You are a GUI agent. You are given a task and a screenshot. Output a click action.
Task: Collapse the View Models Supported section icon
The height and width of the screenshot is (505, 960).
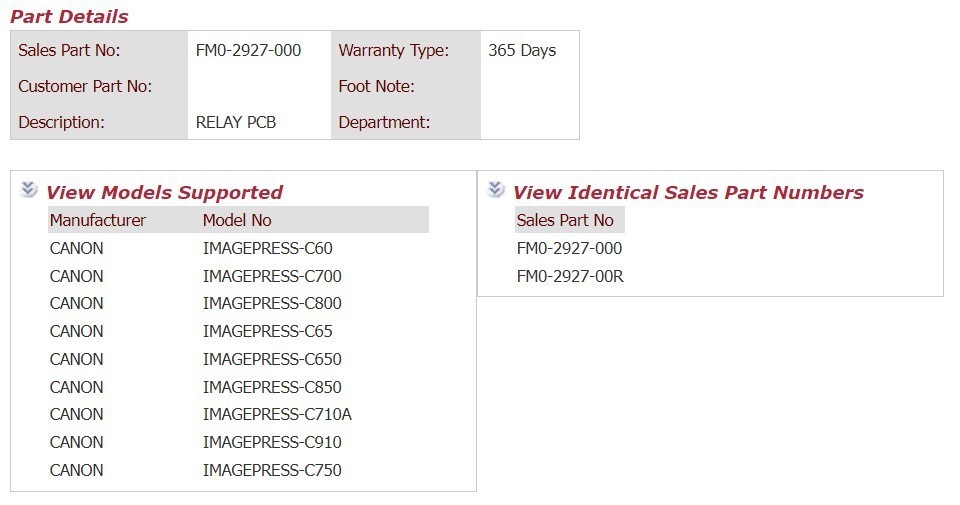[x=29, y=189]
